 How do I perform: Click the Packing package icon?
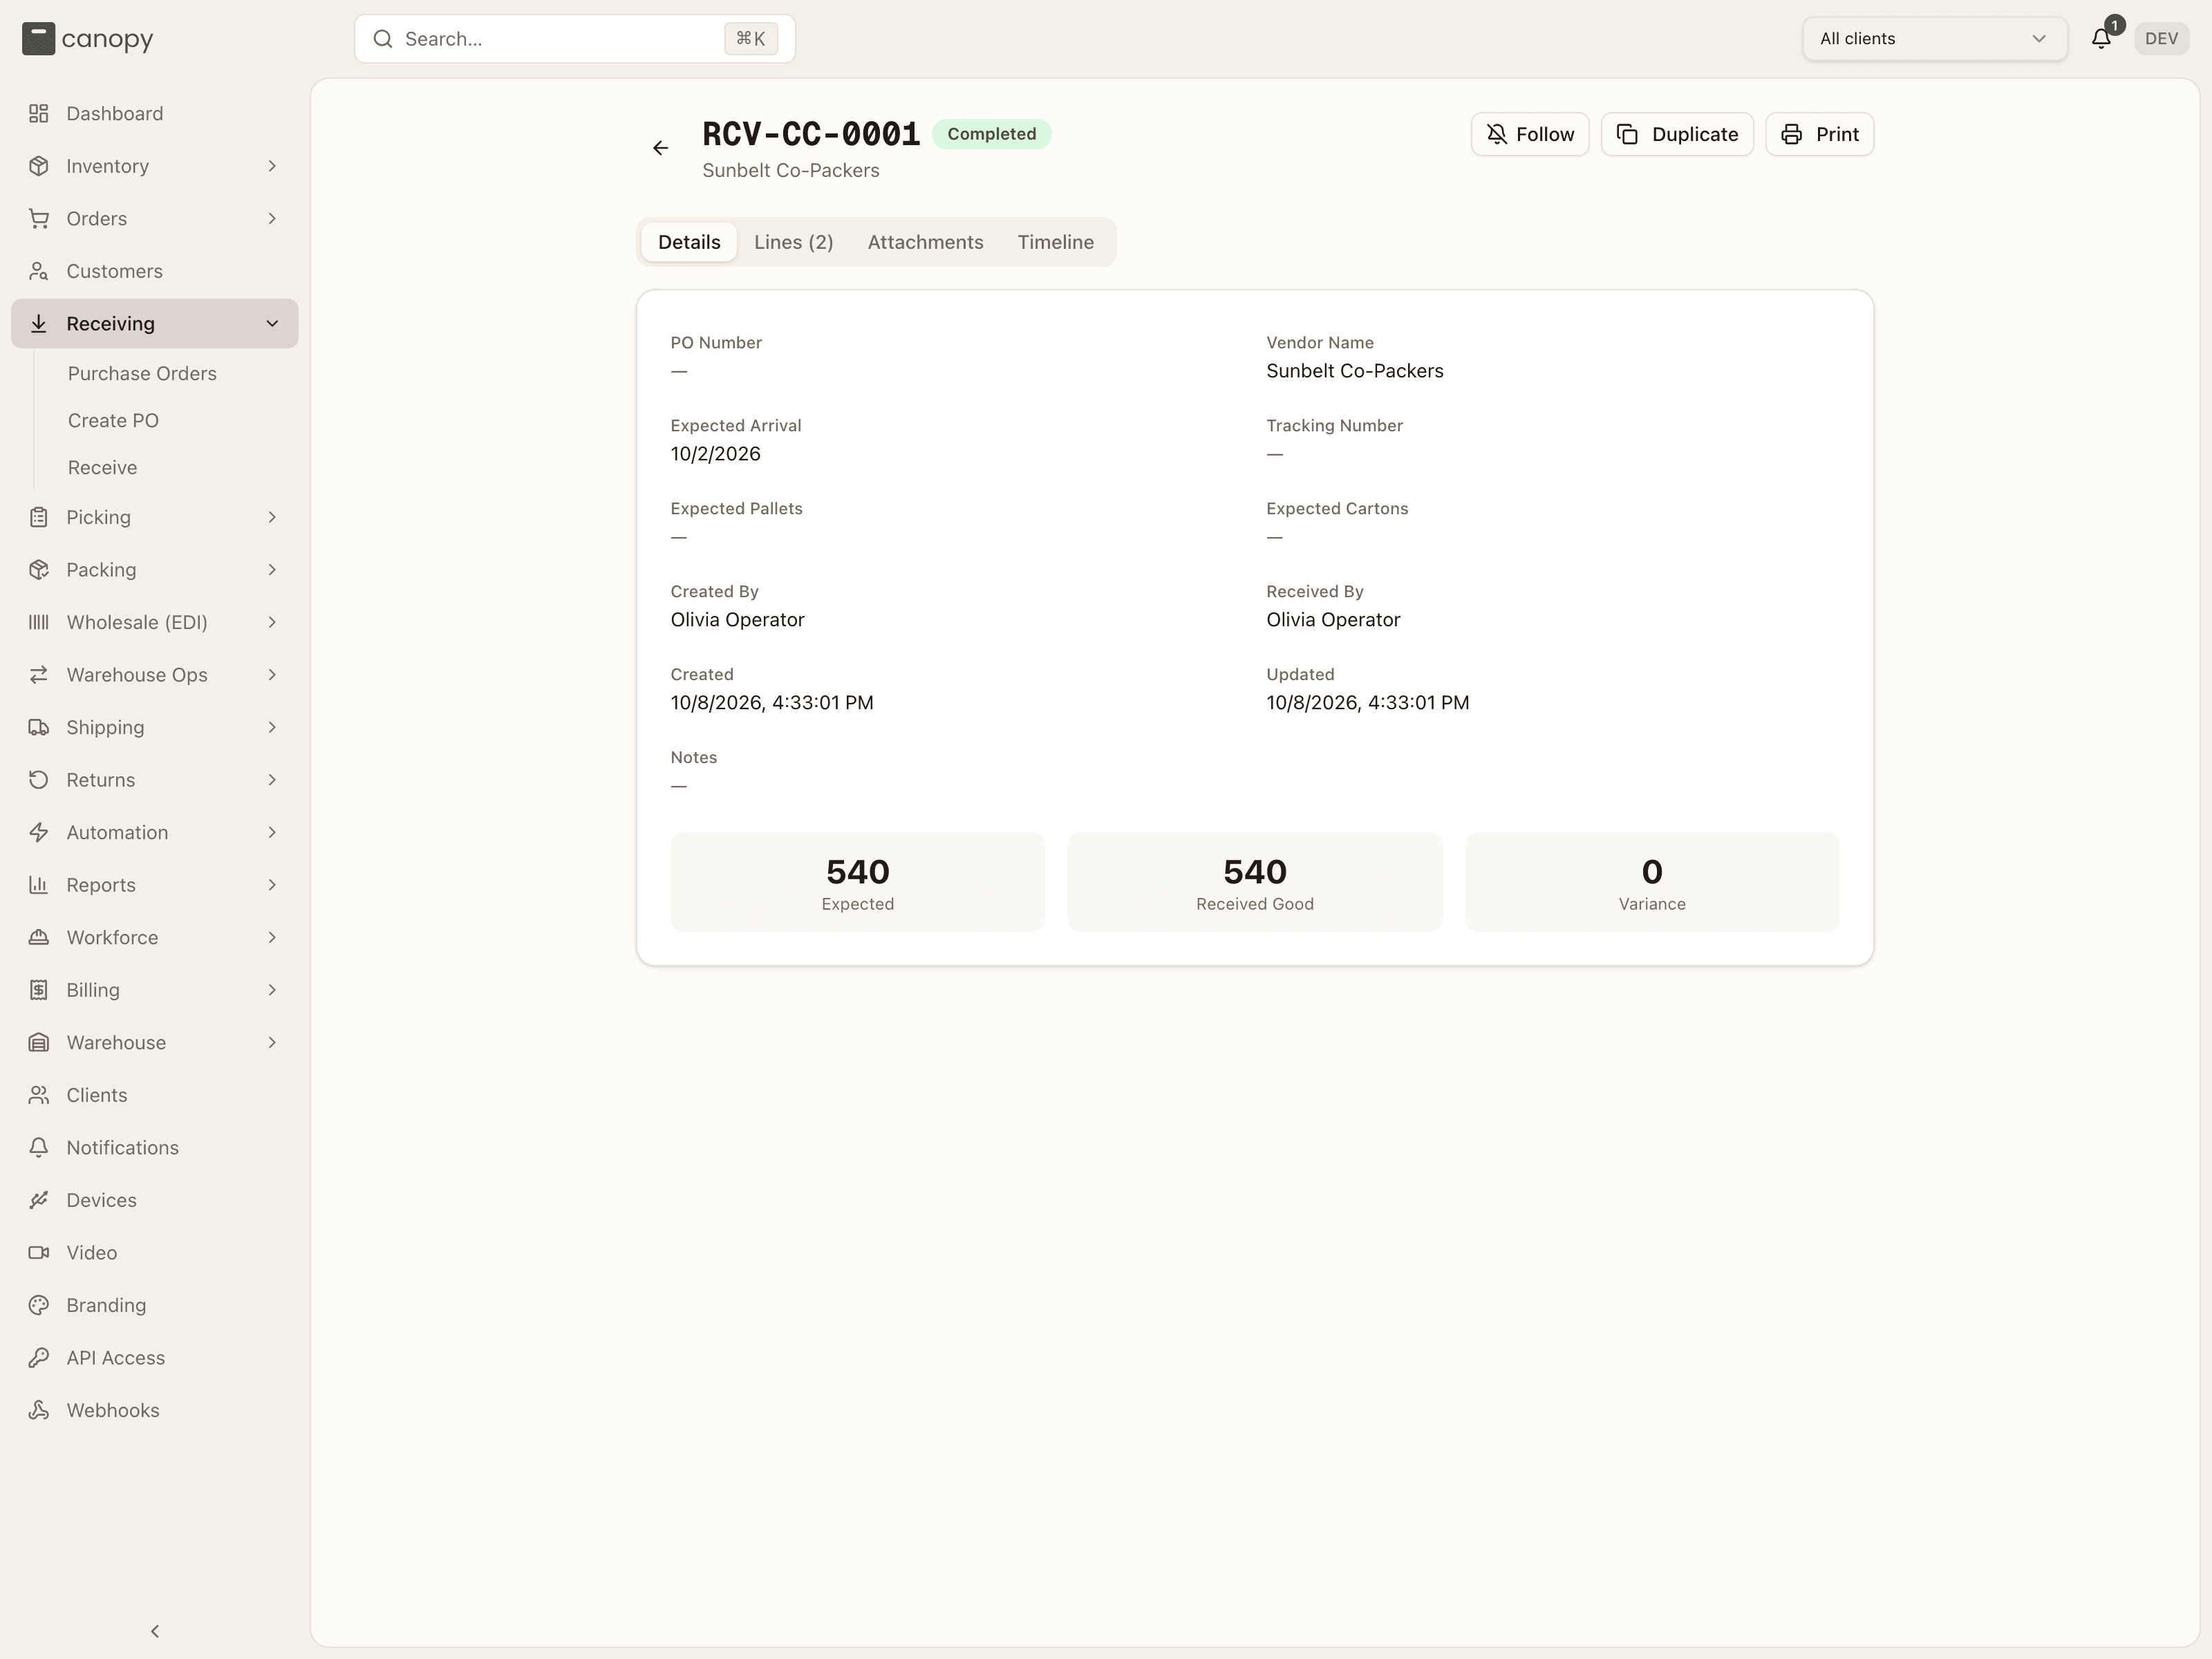[x=39, y=569]
